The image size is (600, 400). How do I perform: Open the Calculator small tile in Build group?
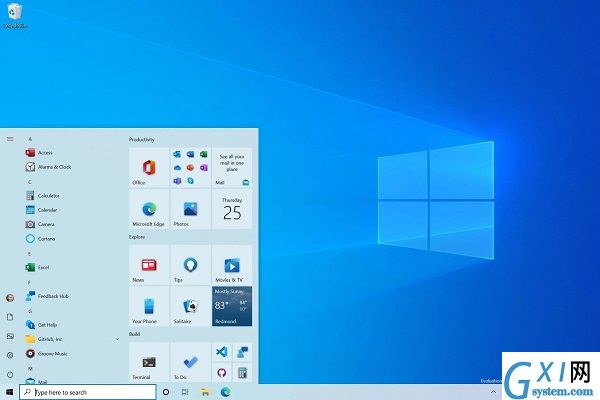[242, 372]
